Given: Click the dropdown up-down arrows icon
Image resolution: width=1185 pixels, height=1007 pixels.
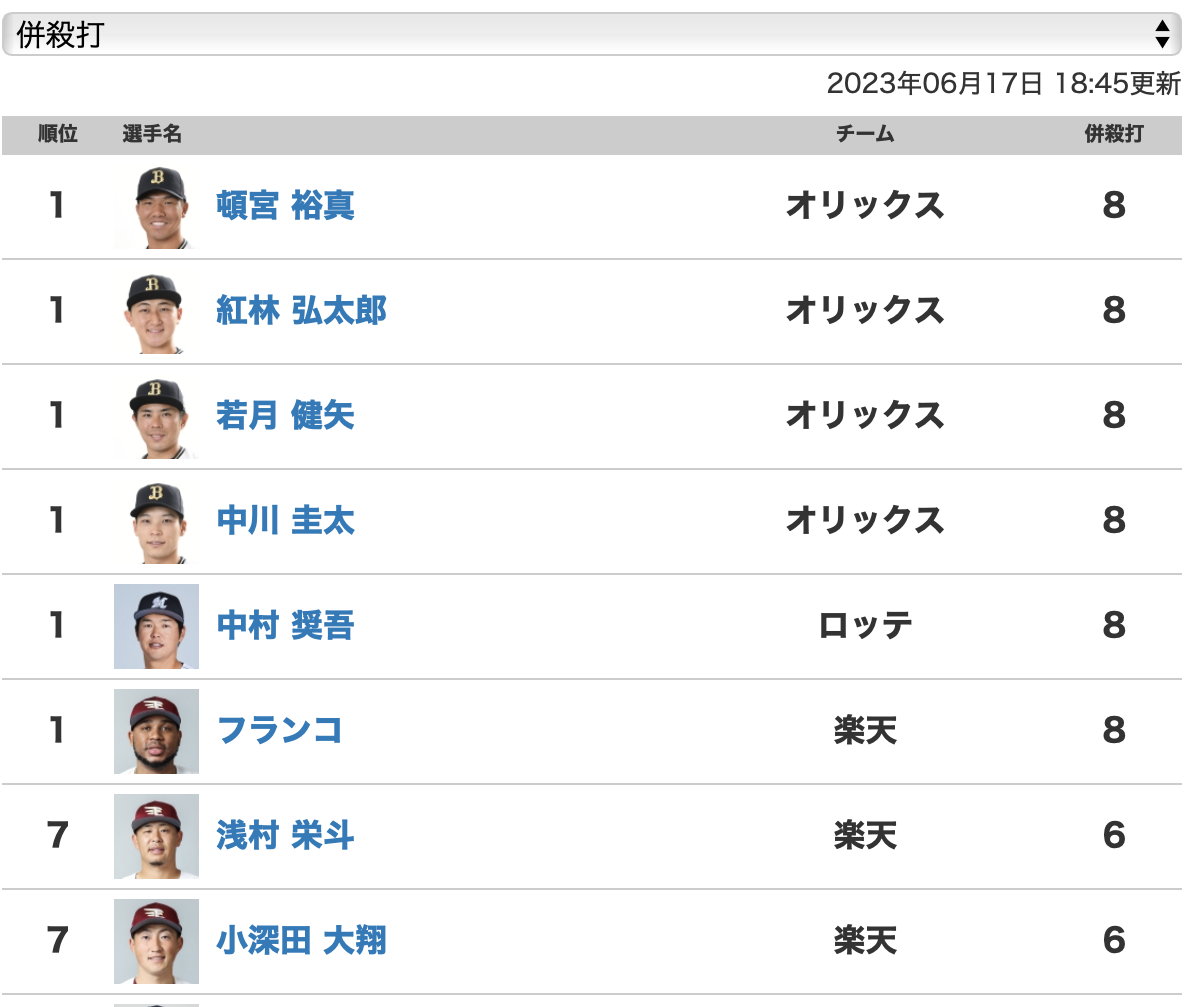Looking at the screenshot, I should click(1162, 34).
